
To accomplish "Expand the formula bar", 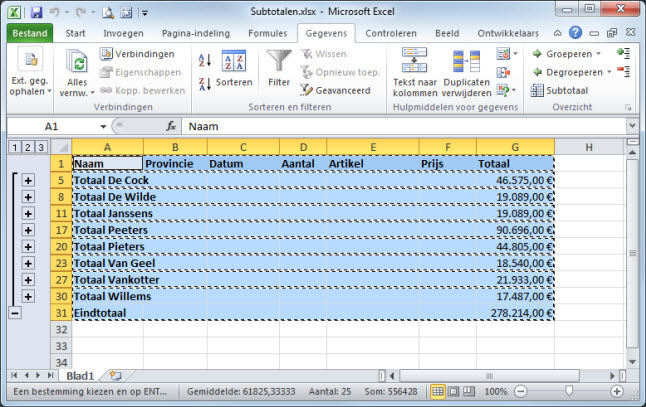I will click(632, 126).
